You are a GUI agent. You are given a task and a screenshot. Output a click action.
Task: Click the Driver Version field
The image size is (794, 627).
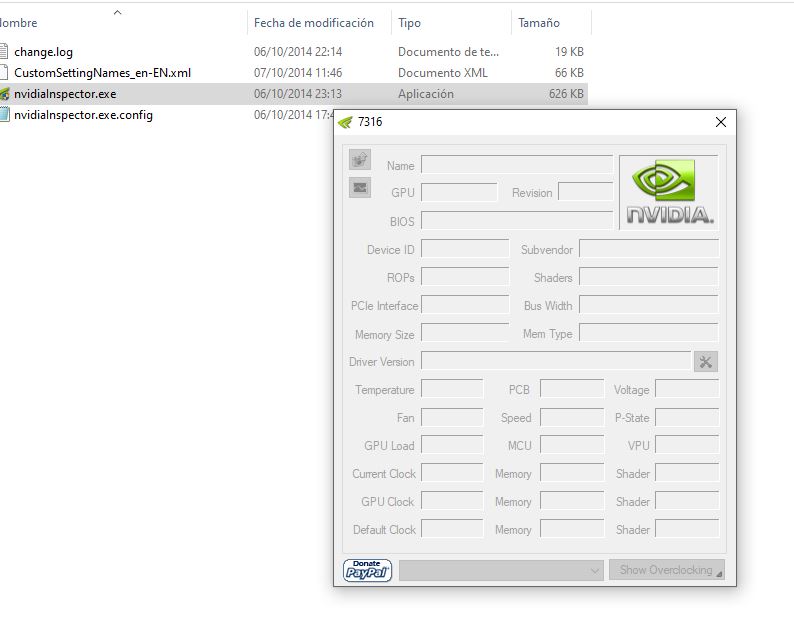click(x=556, y=361)
